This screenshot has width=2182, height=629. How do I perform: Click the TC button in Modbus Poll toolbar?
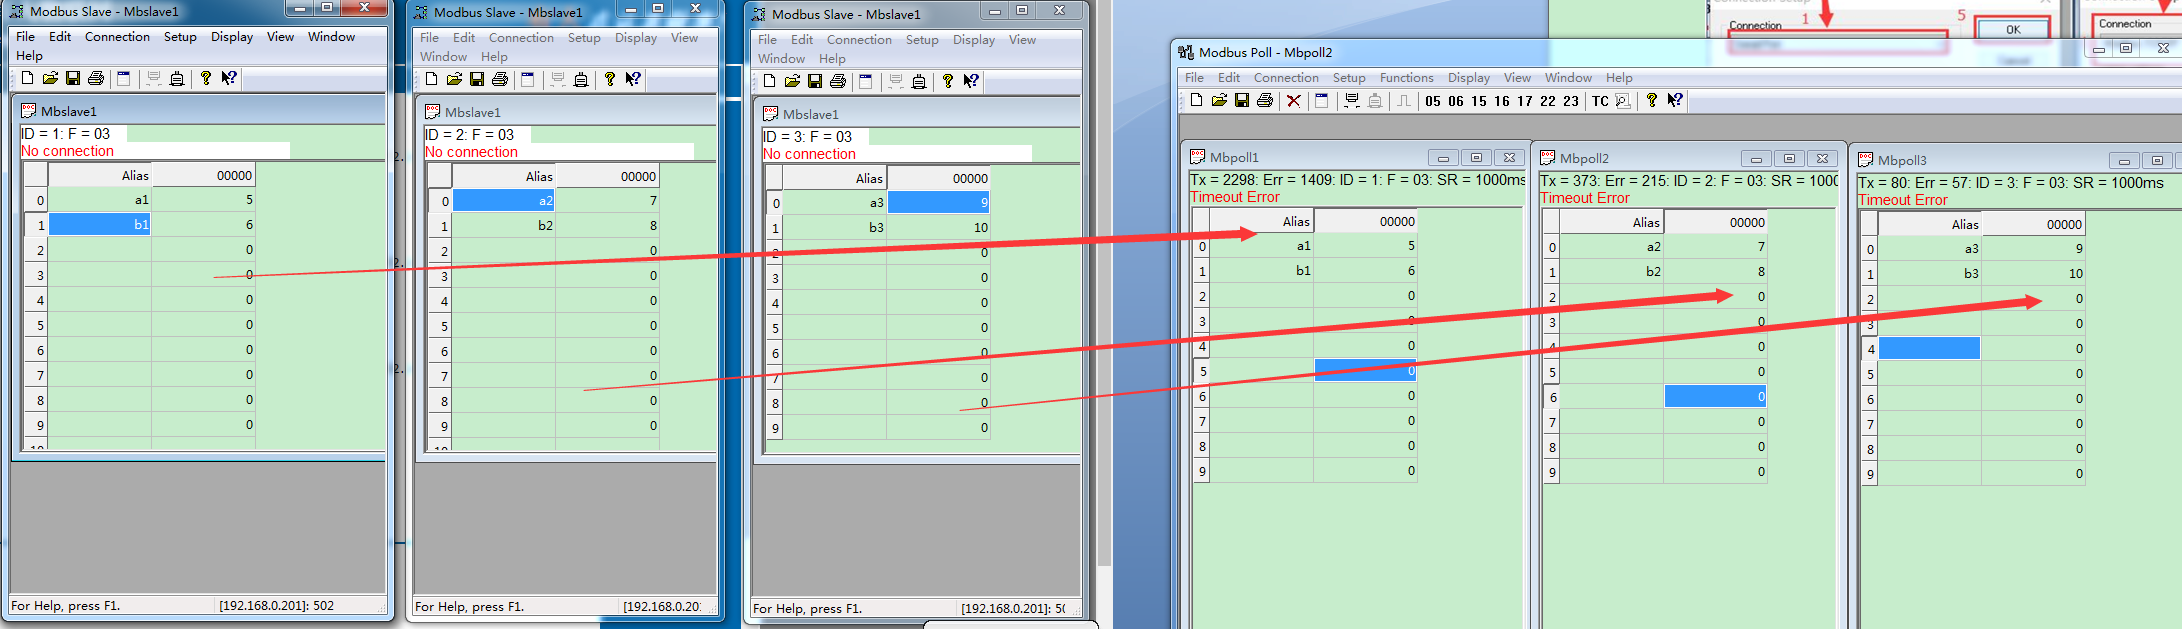pos(1600,101)
